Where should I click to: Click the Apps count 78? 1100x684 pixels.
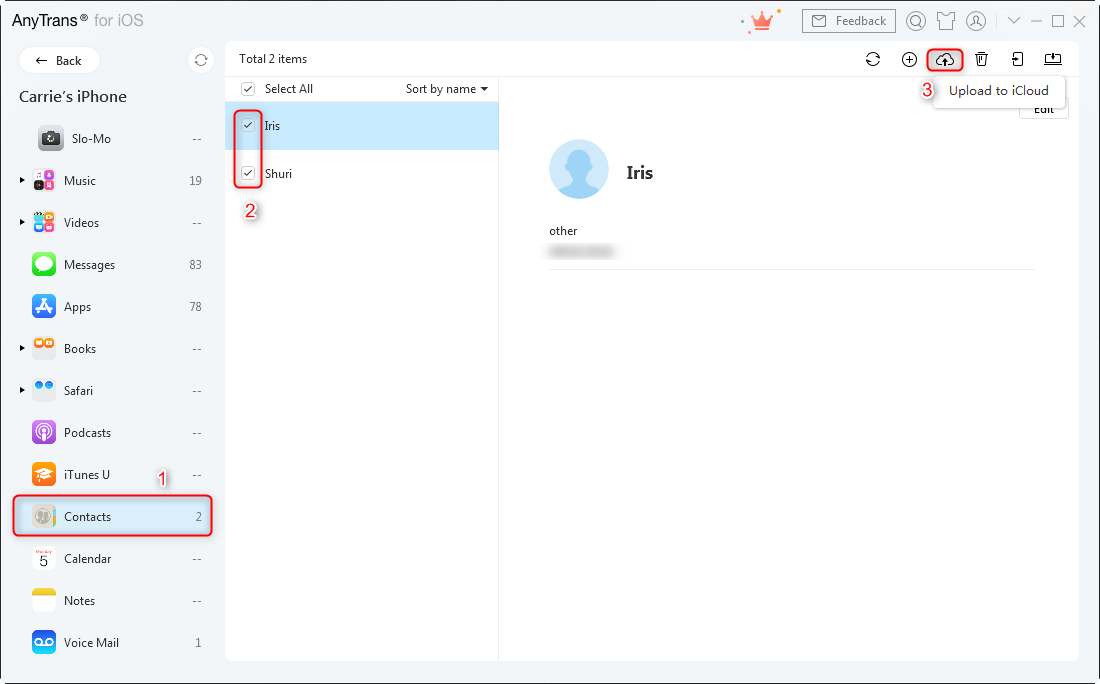(195, 307)
